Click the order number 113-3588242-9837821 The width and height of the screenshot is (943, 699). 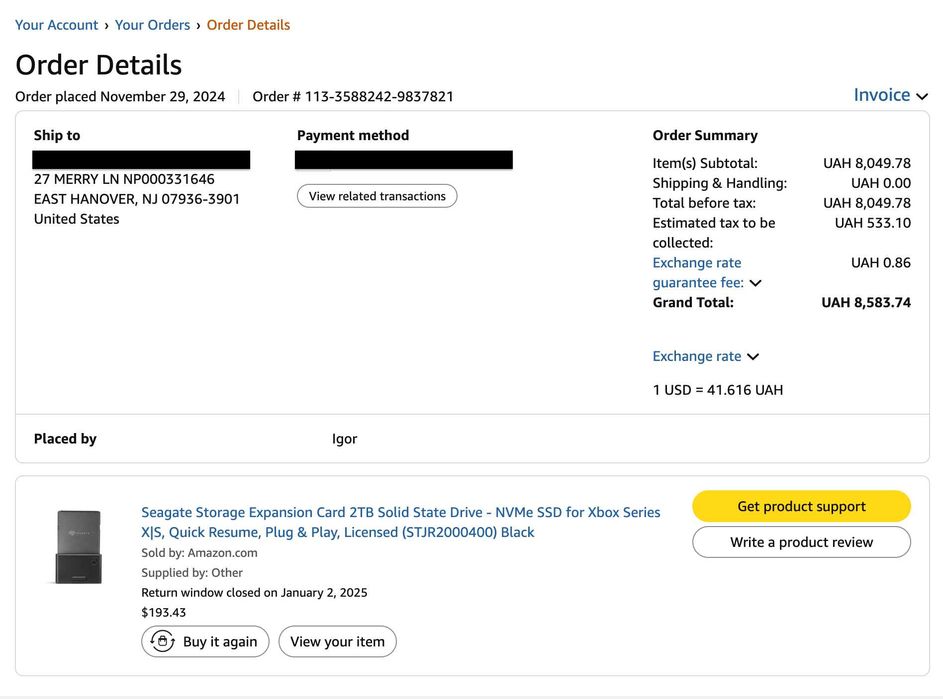[379, 97]
